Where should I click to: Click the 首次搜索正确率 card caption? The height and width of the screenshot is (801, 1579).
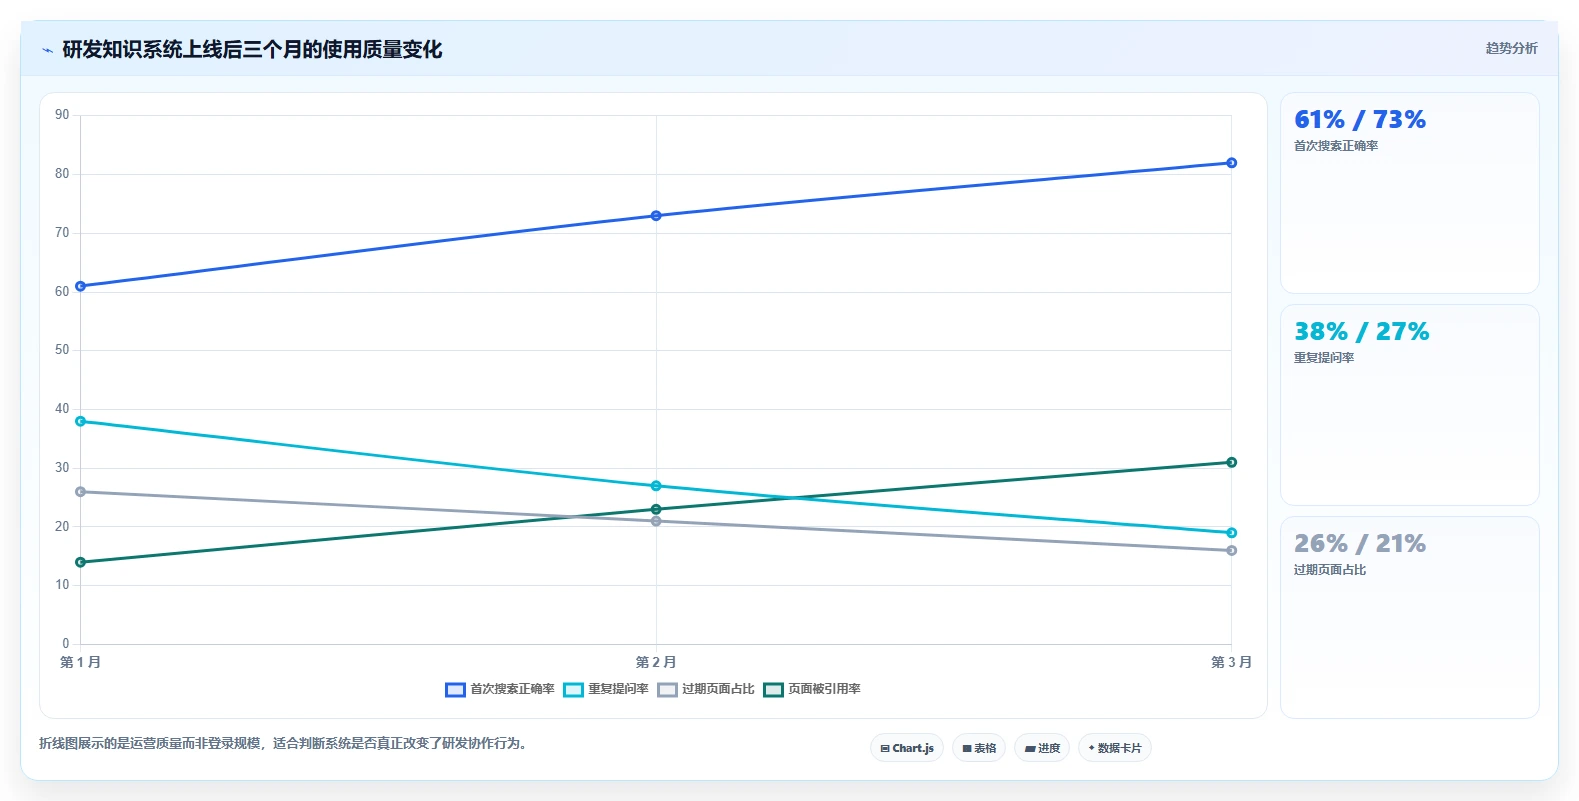click(x=1336, y=146)
